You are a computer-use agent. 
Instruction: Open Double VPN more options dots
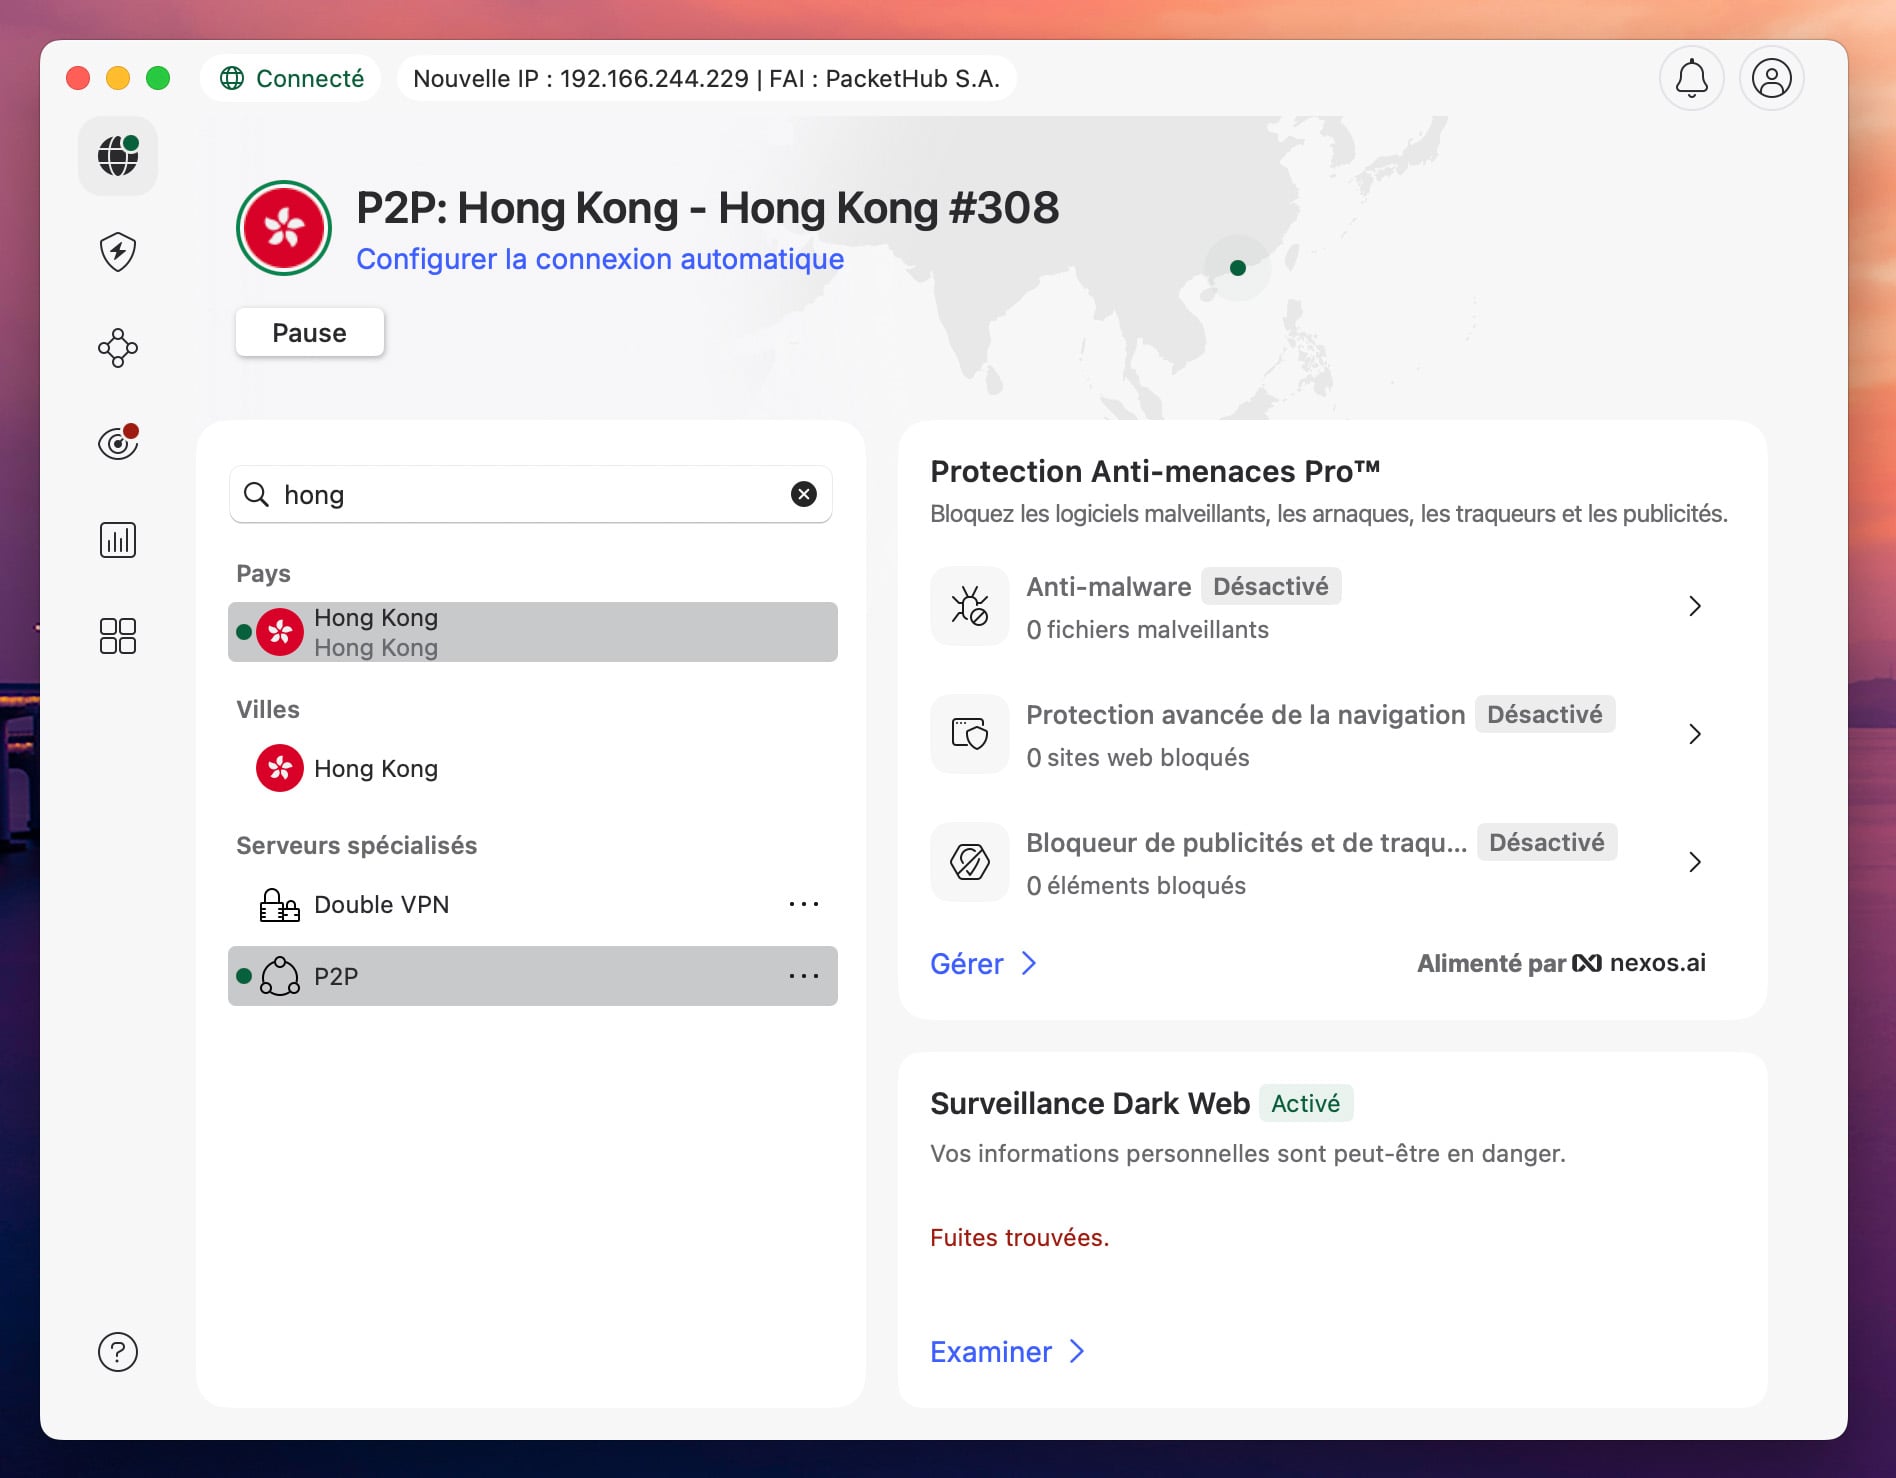[804, 904]
